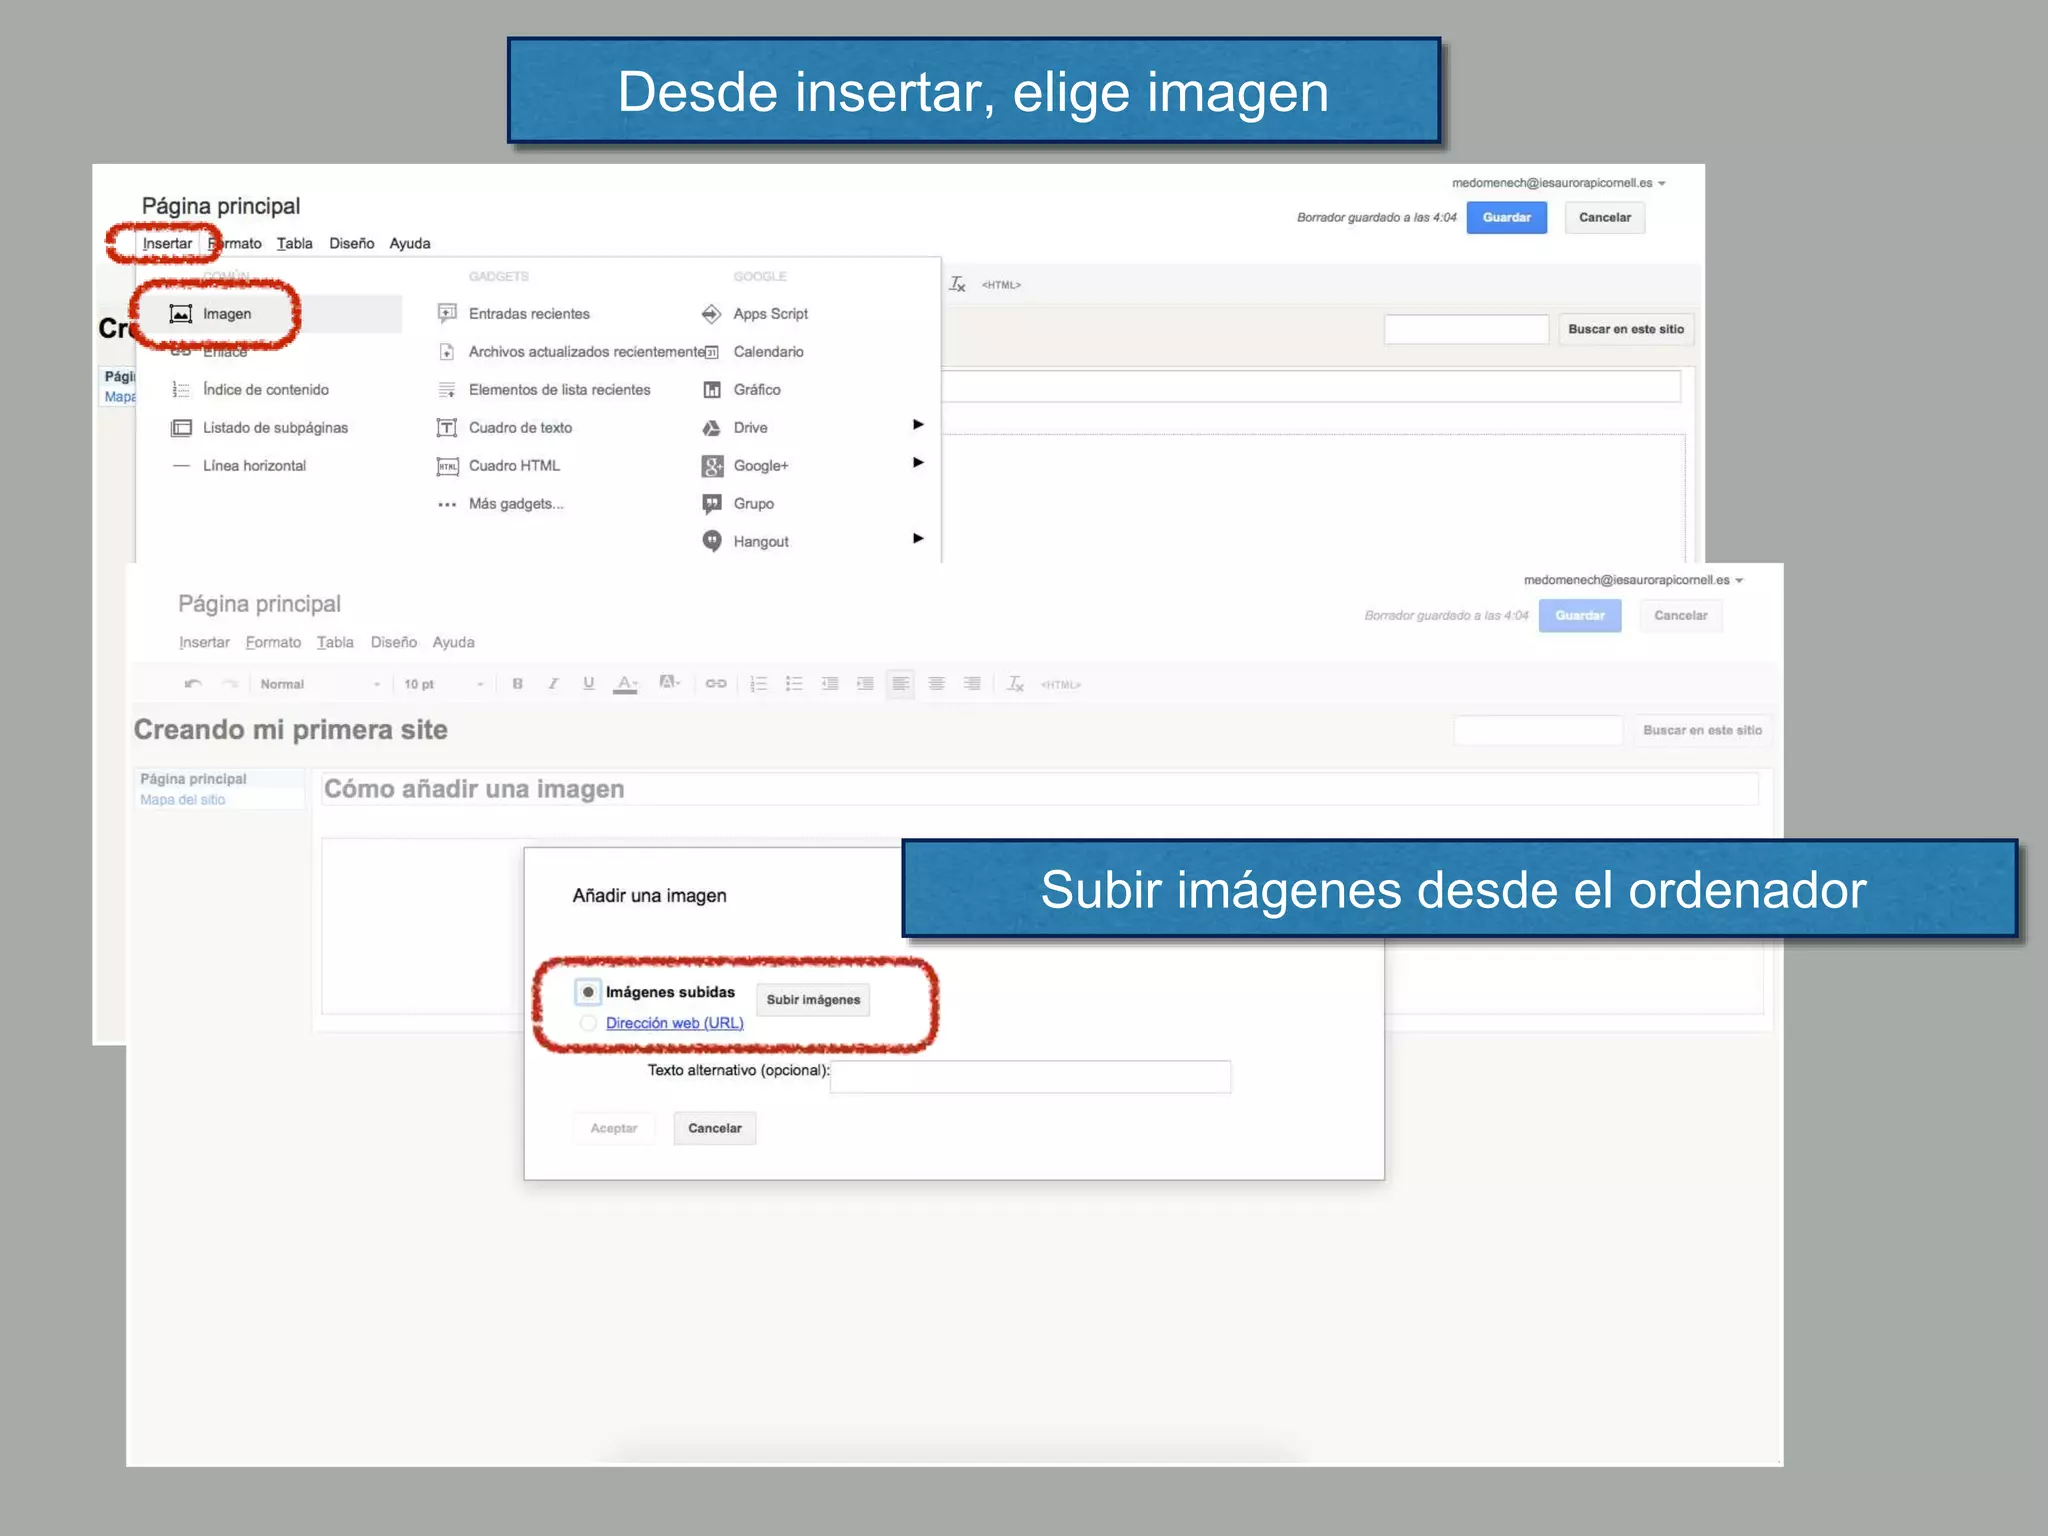
Task: Click the Subir imágenes button
Action: 813,1000
